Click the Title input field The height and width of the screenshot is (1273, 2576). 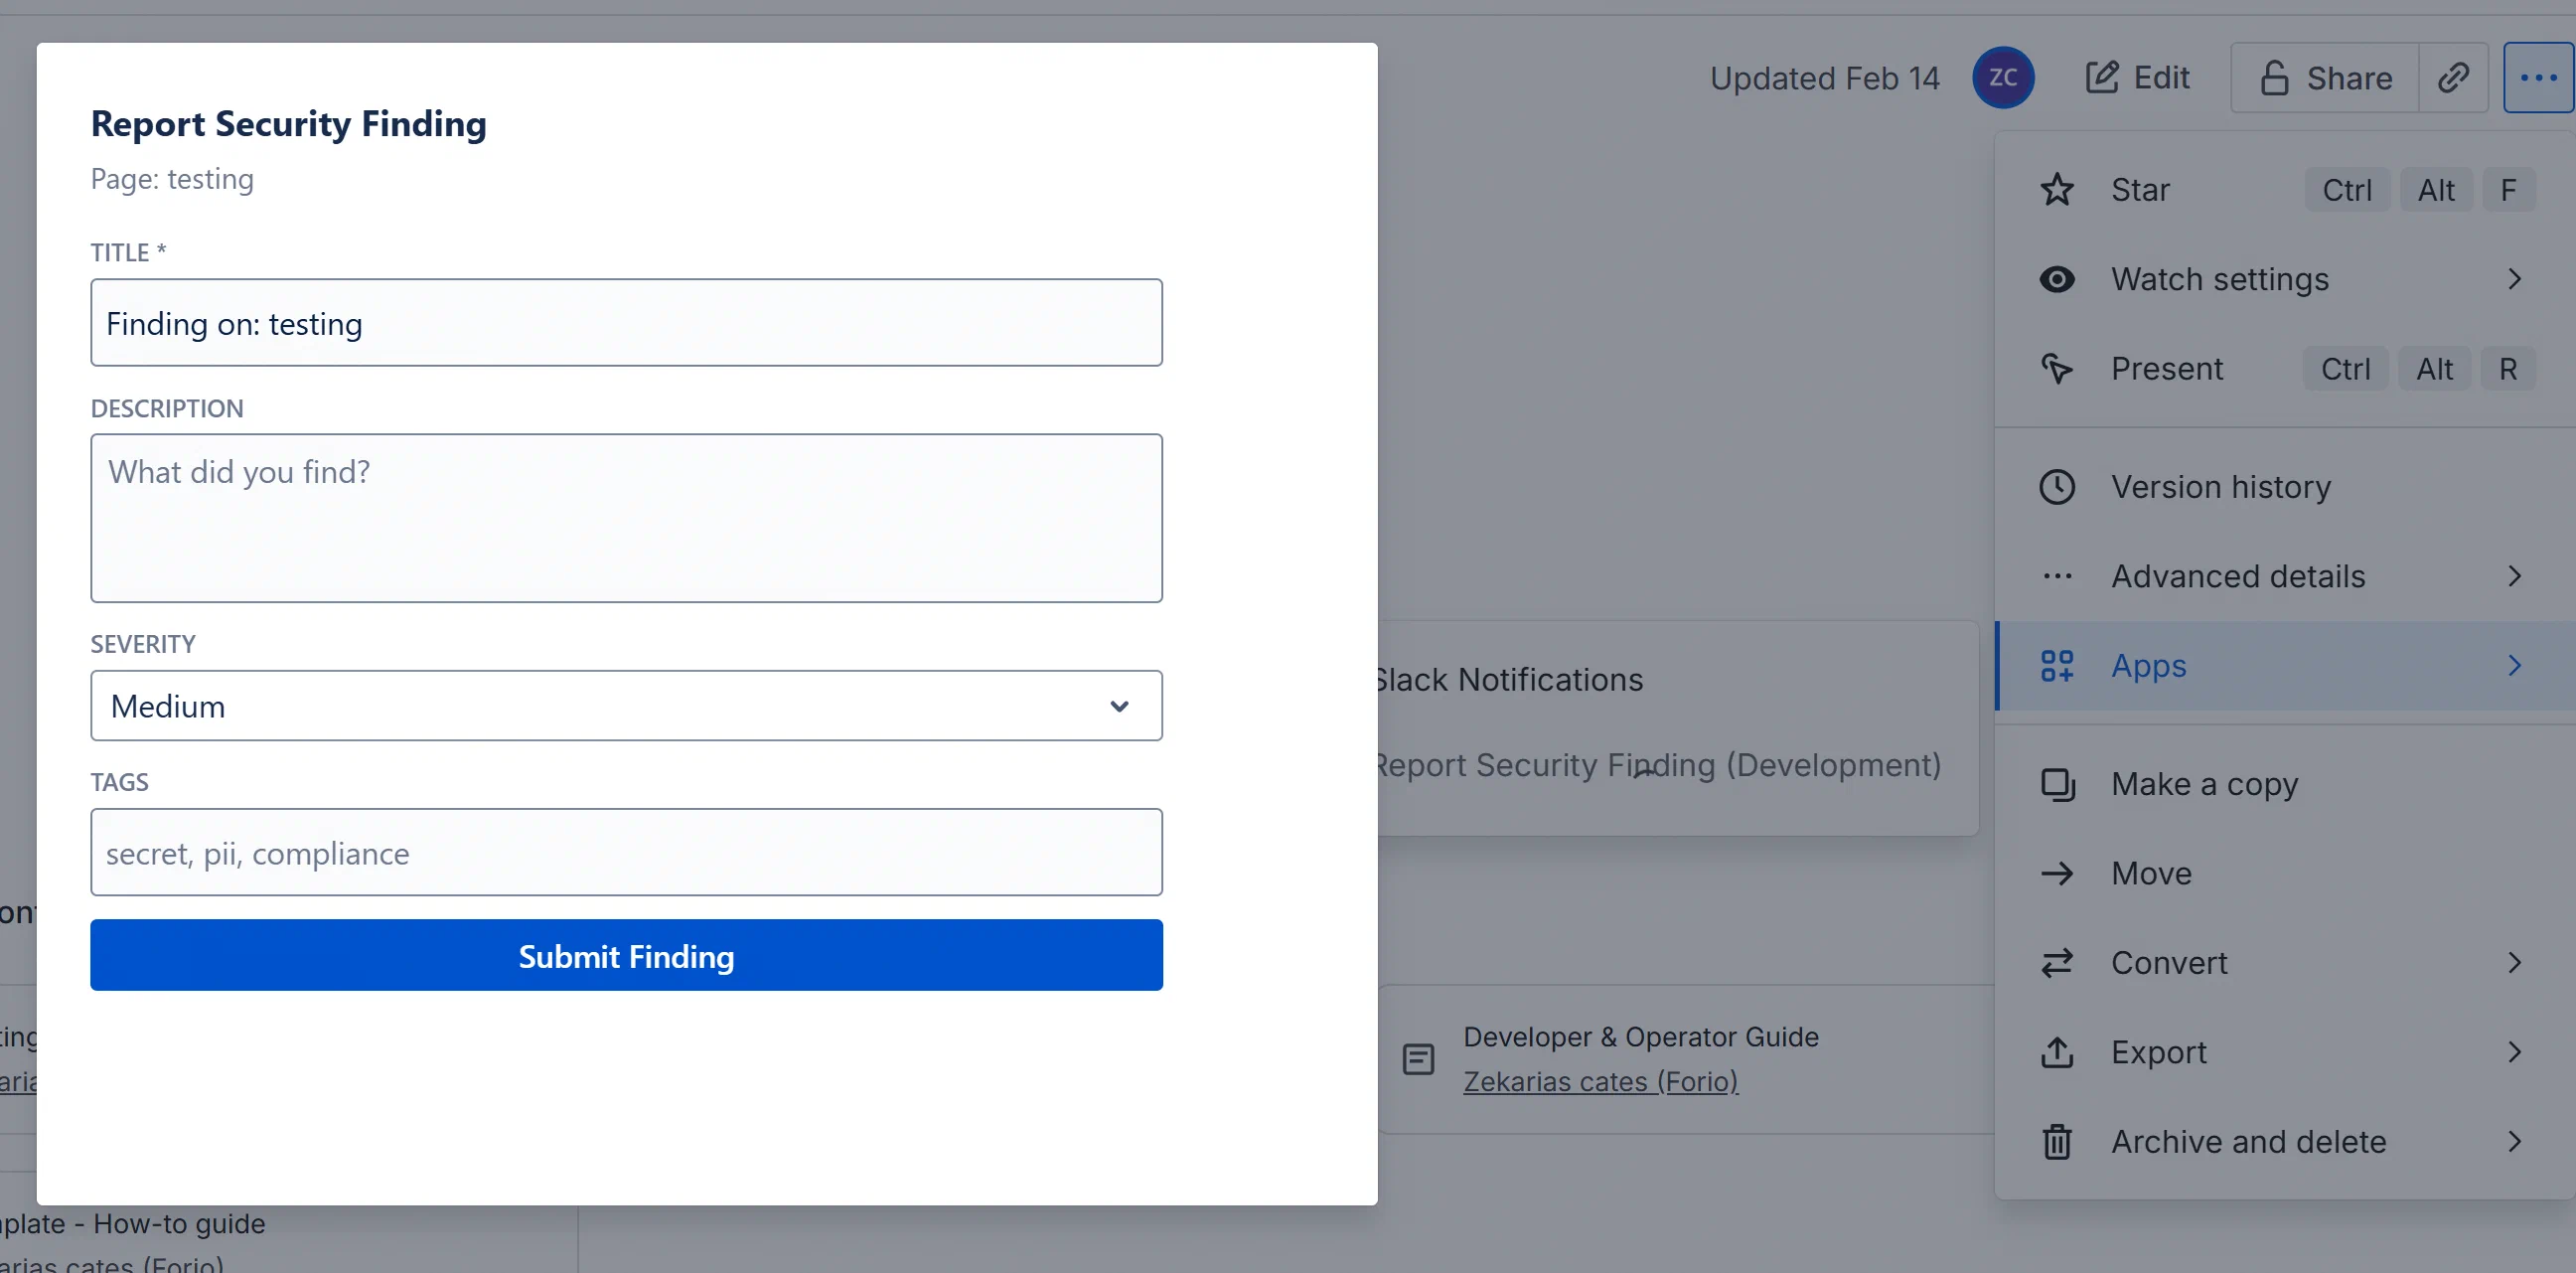pos(626,323)
